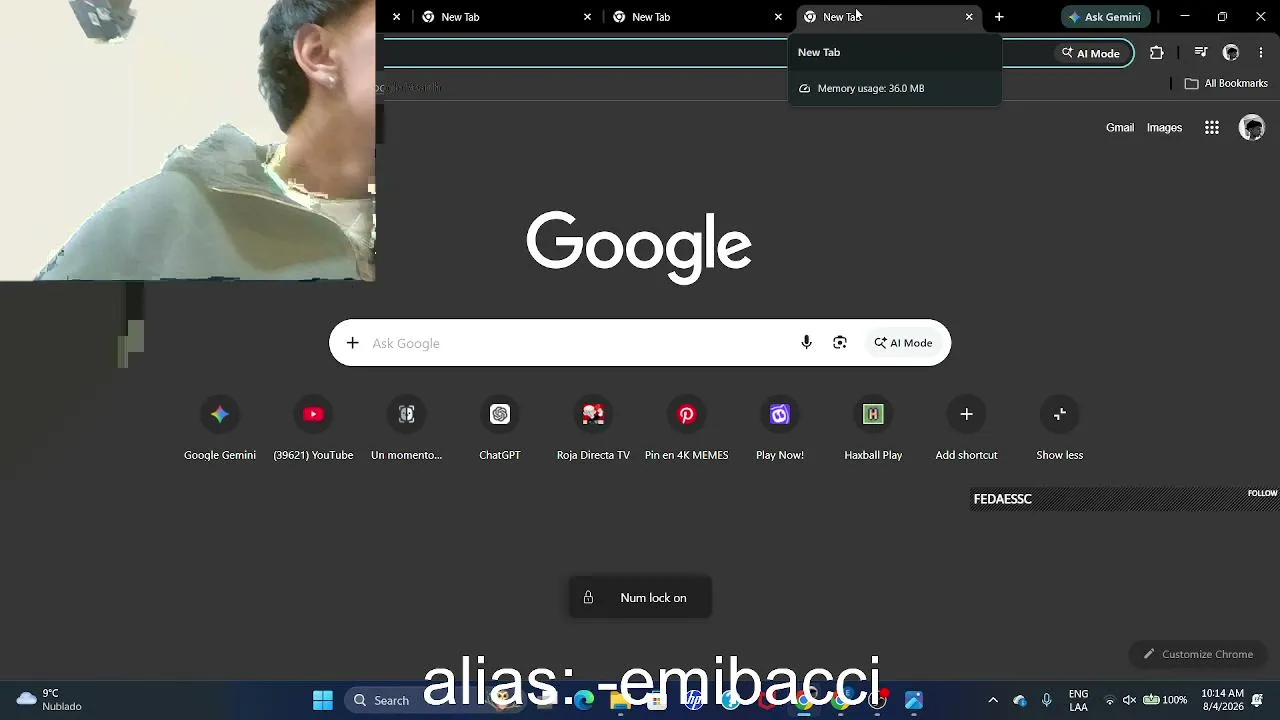Expand the All Bookmarks folder
Viewport: 1280px width, 720px height.
(x=1226, y=83)
